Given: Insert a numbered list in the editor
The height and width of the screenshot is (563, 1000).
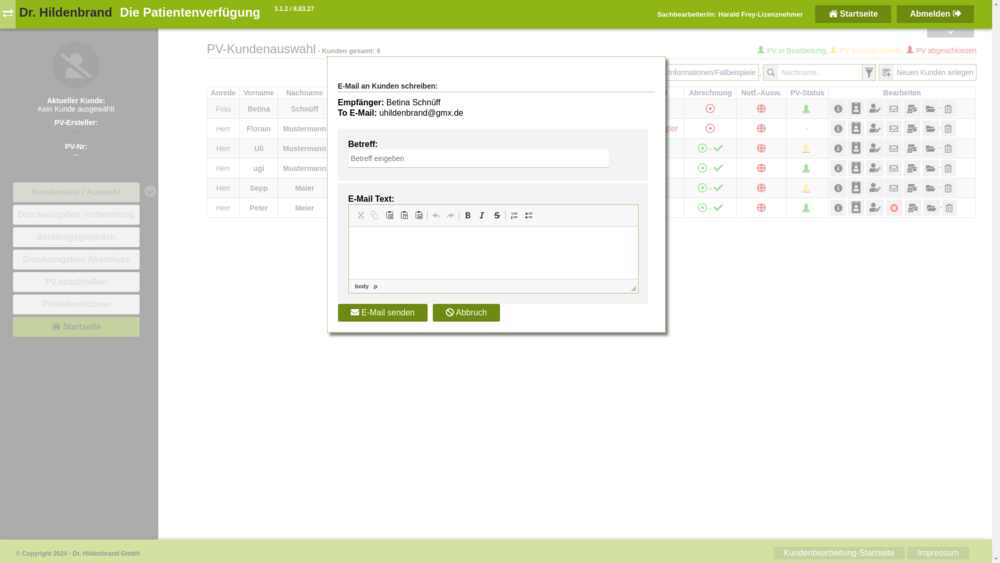Looking at the screenshot, I should 514,216.
